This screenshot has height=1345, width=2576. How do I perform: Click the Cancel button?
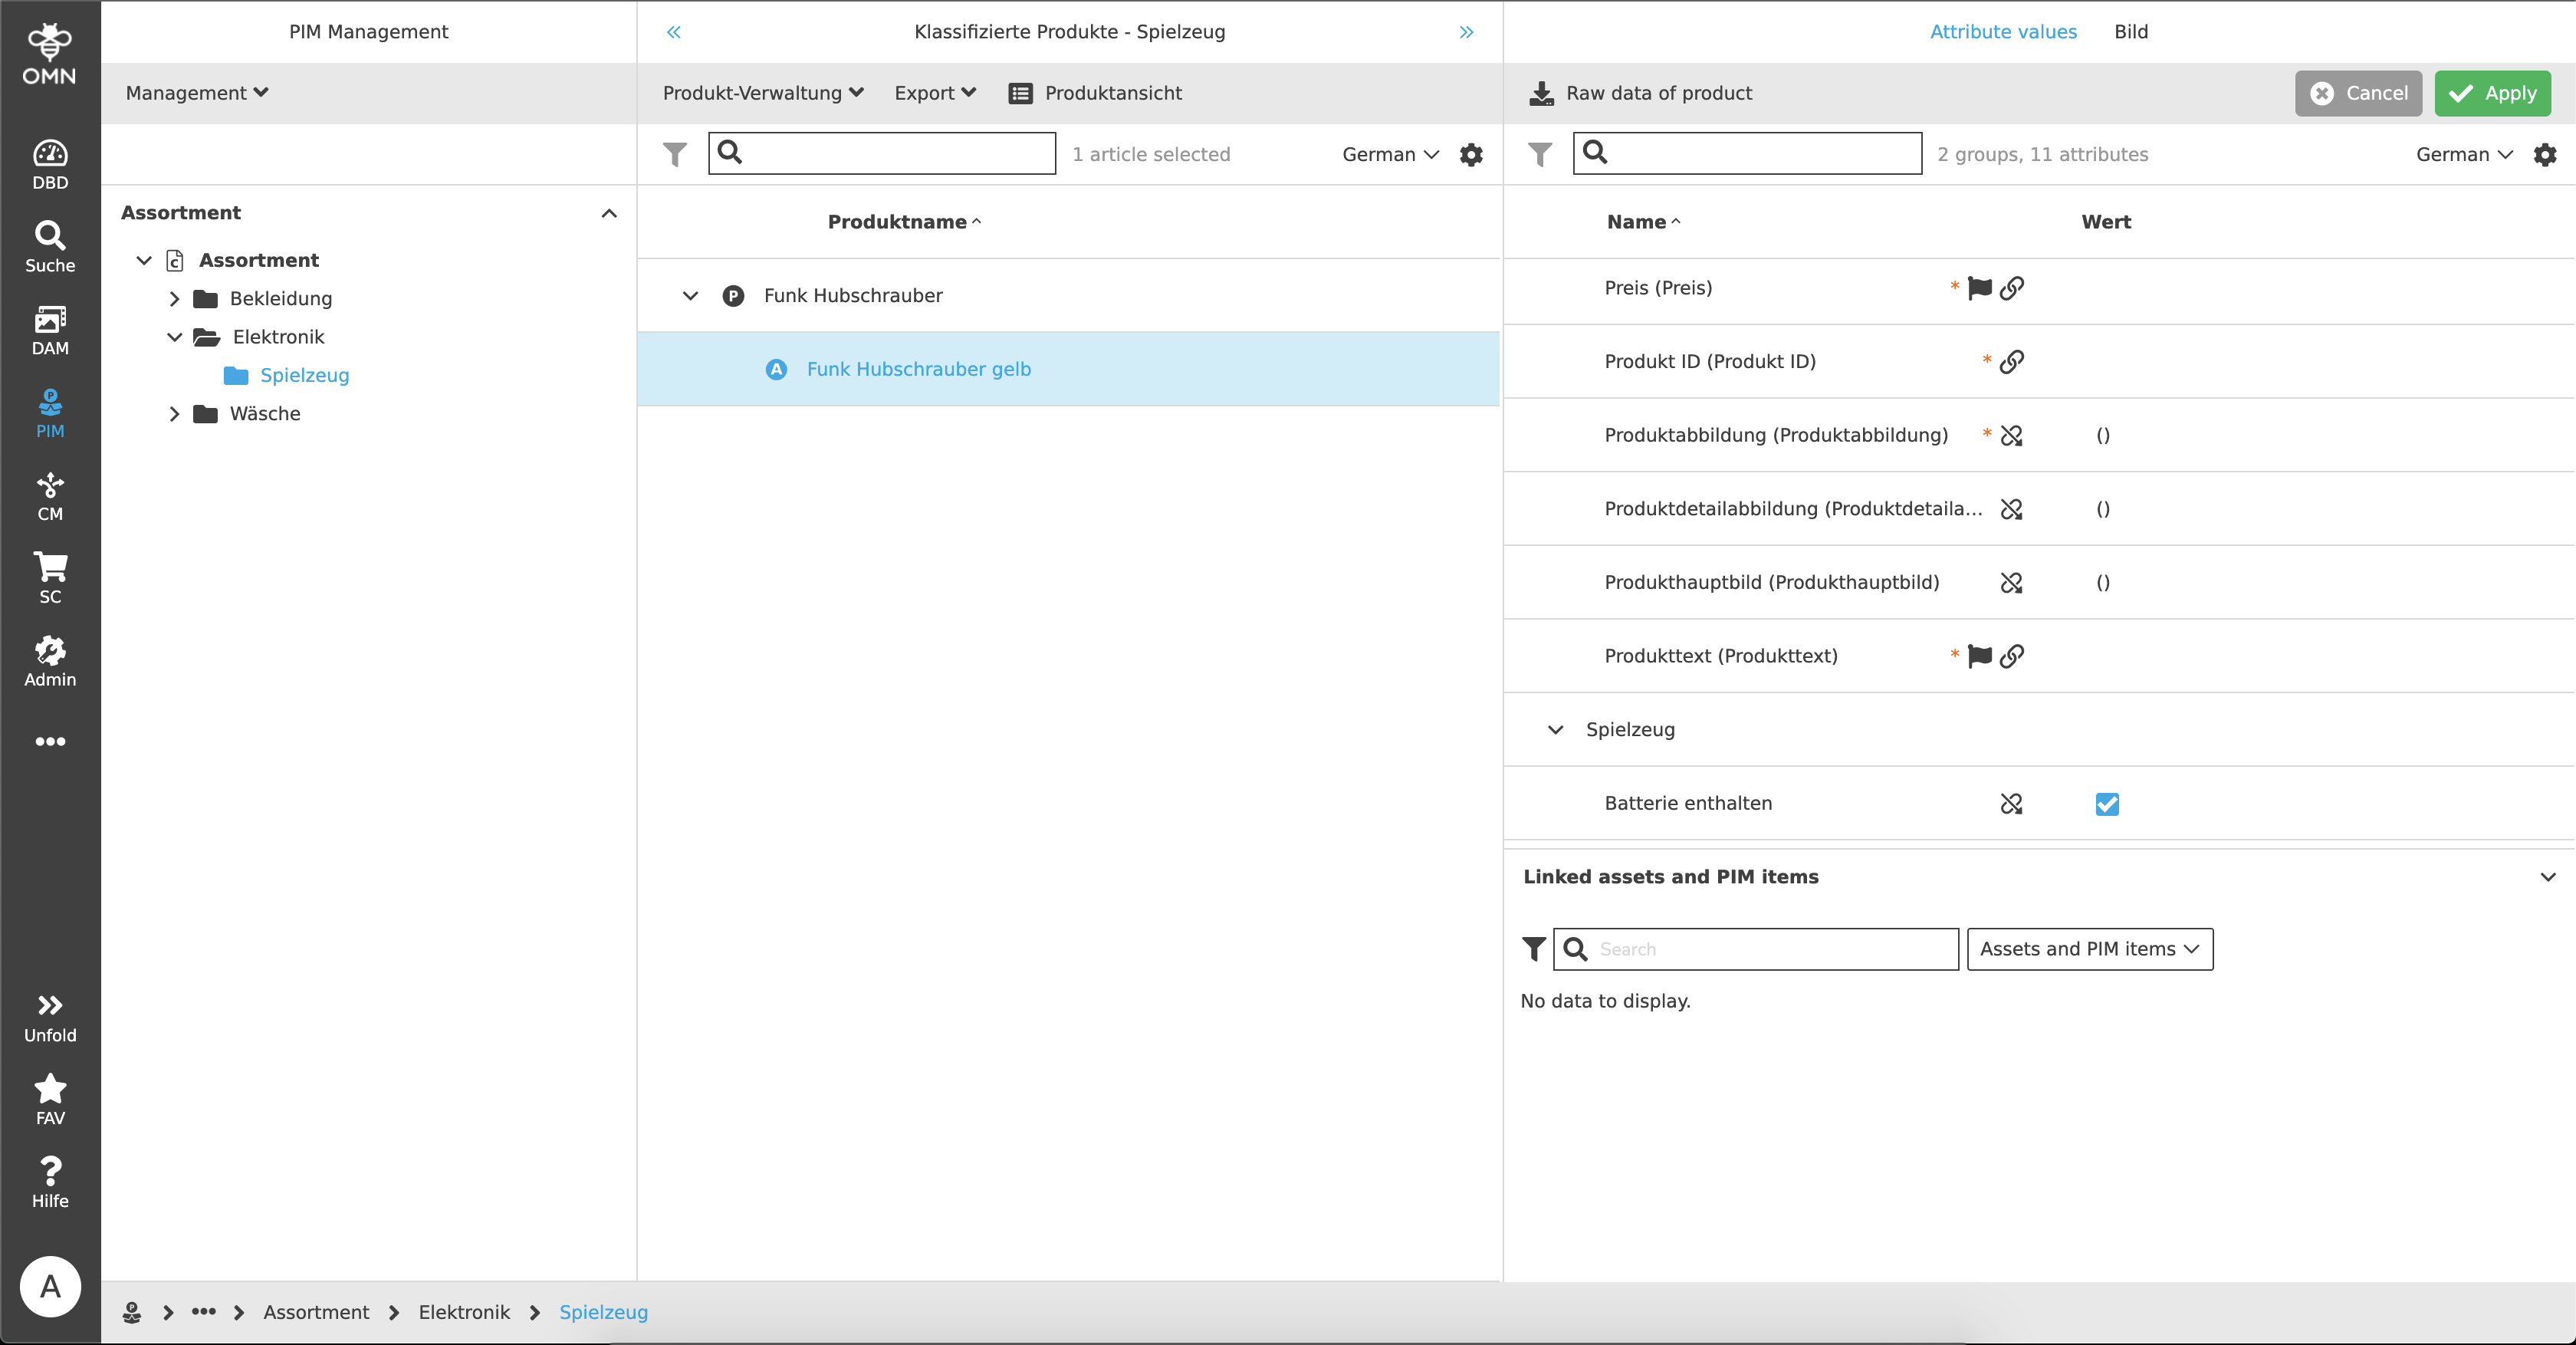point(2357,93)
